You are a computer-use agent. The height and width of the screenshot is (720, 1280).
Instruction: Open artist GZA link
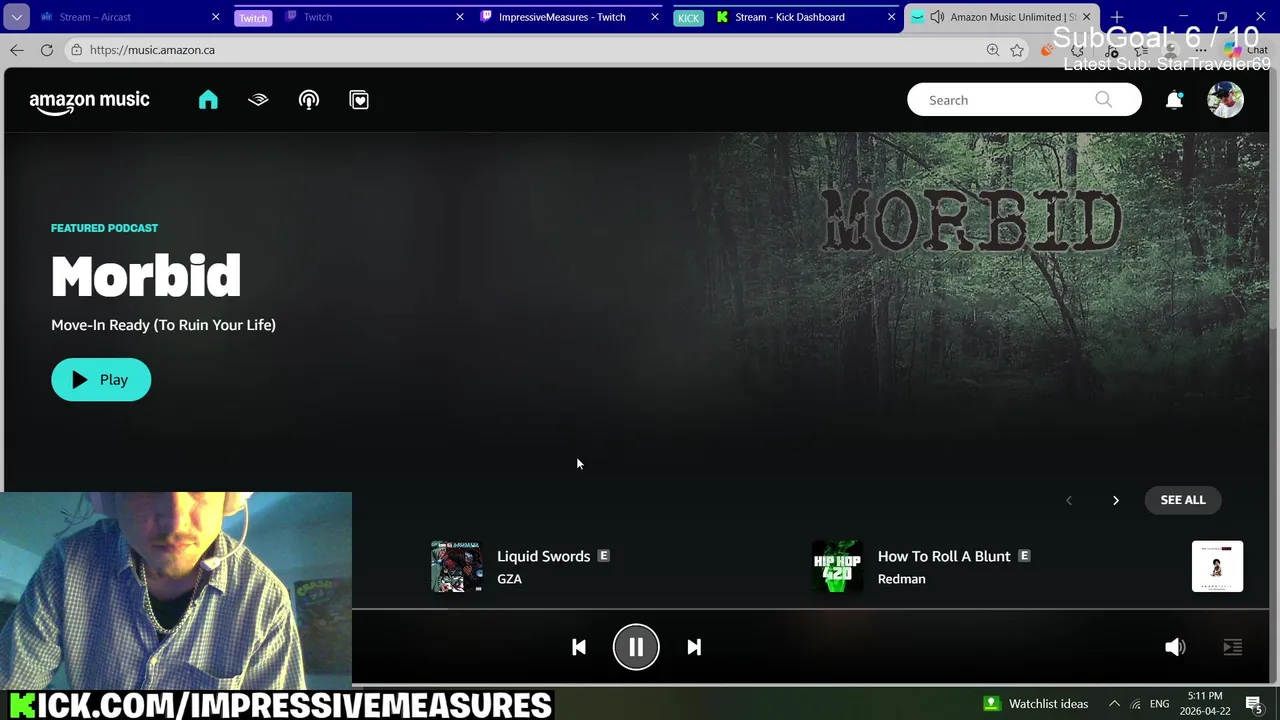click(509, 579)
